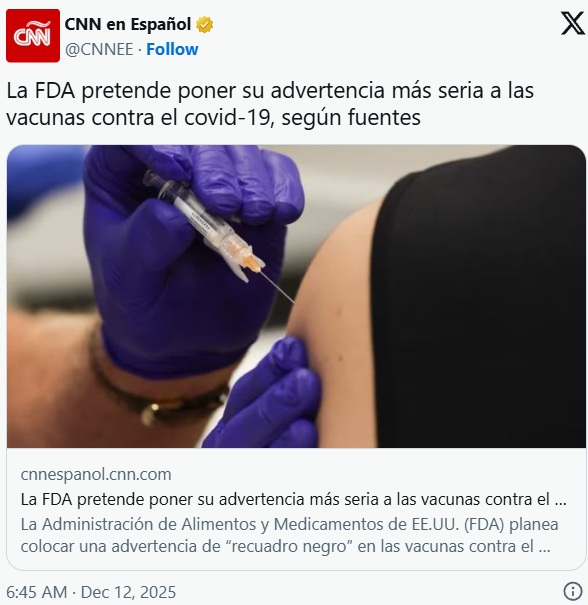Click the lower gloved hand pinching arm
Image resolution: width=588 pixels, height=605 pixels.
[266, 394]
